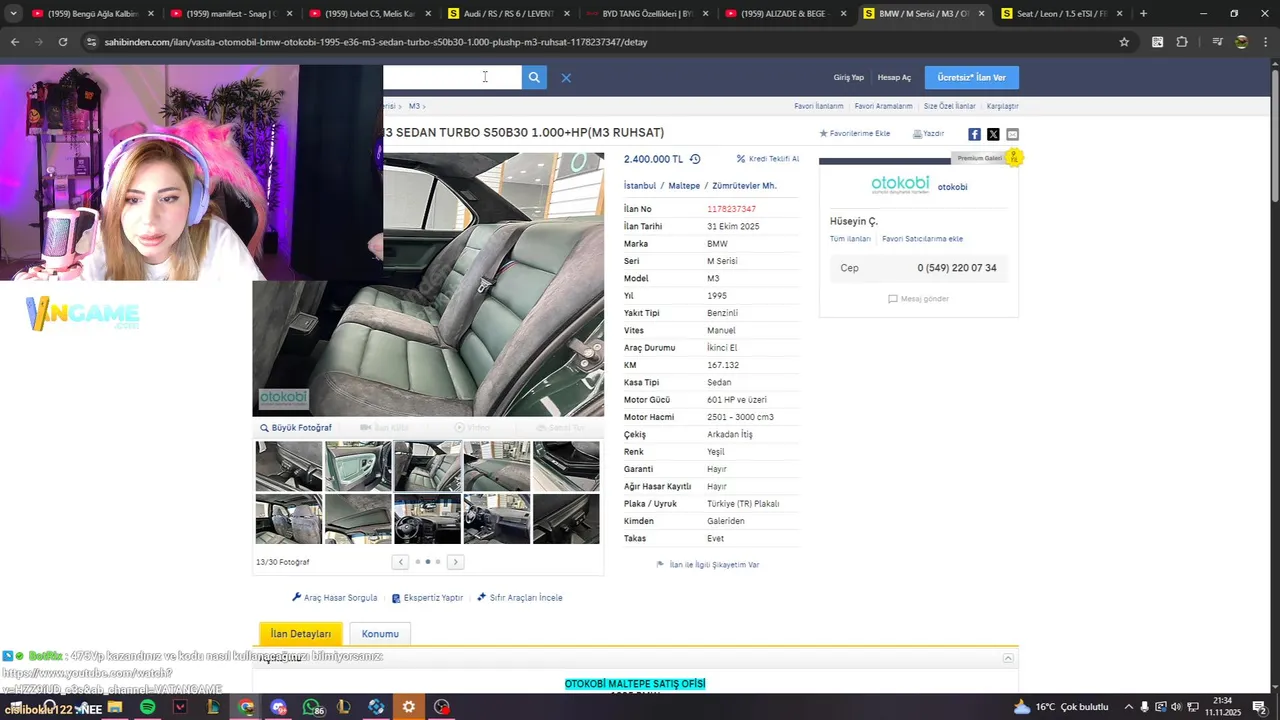Switch to the Seat Leon tab
1280x720 pixels.
pos(1061,14)
